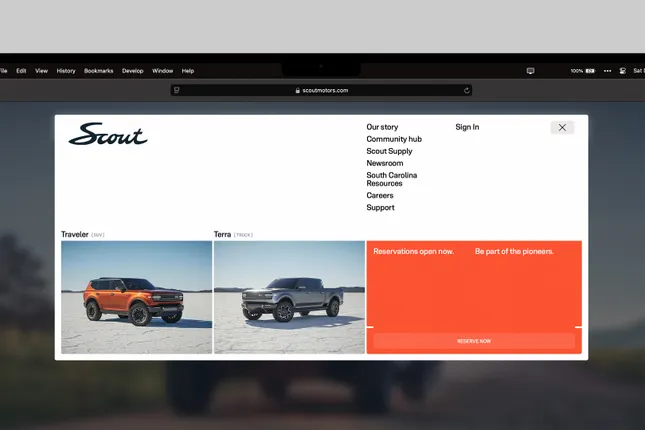Screen dimensions: 645x430
Task: Open the View menu
Action: 41,71
